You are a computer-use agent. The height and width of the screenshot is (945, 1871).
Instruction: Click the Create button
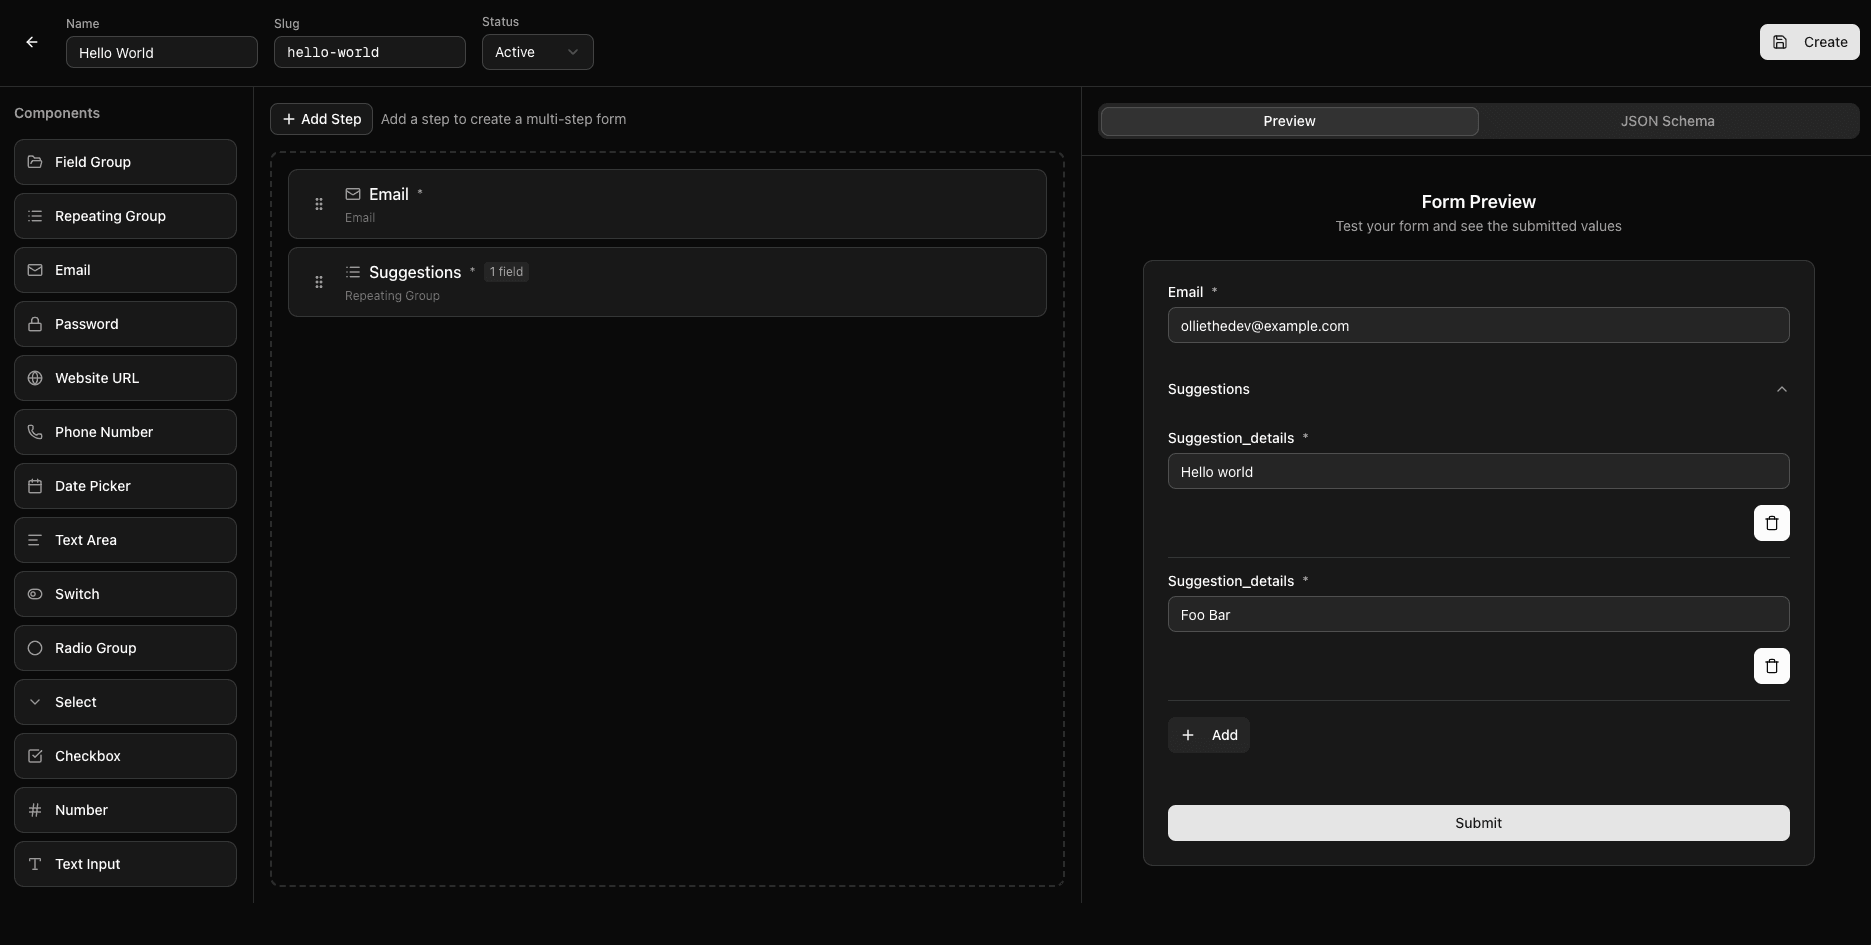(x=1809, y=42)
